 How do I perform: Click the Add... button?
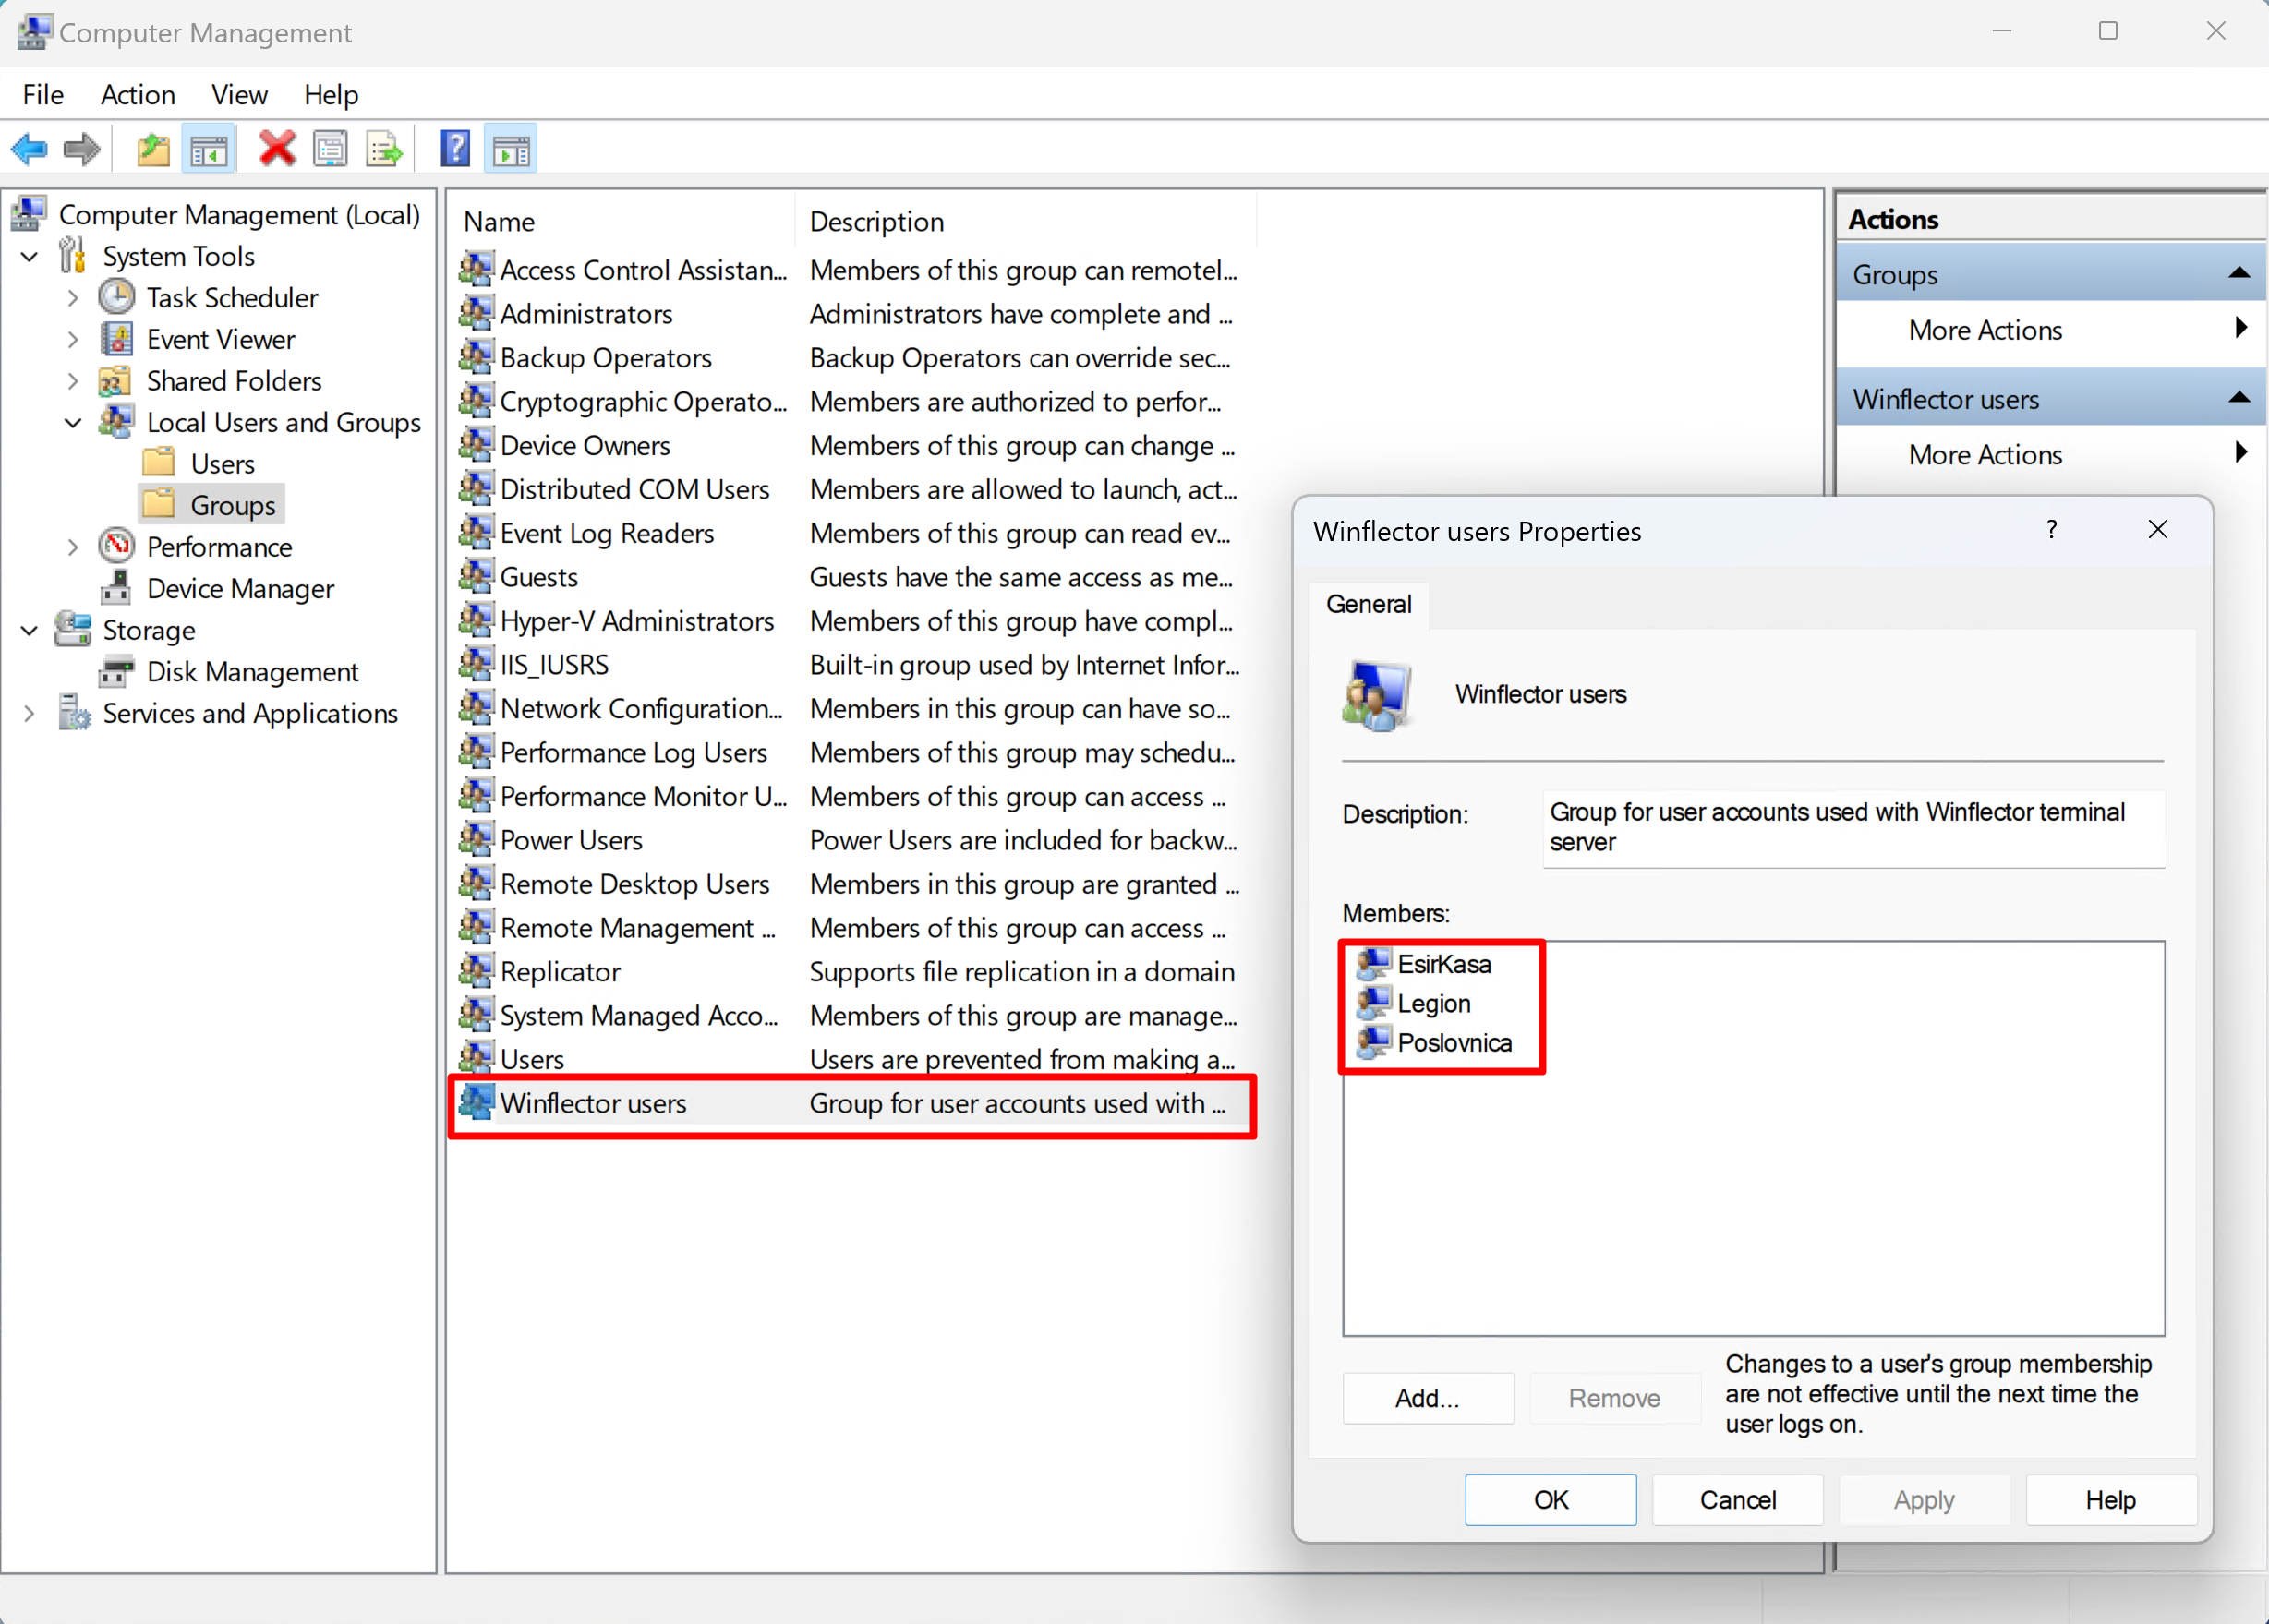pos(1427,1398)
